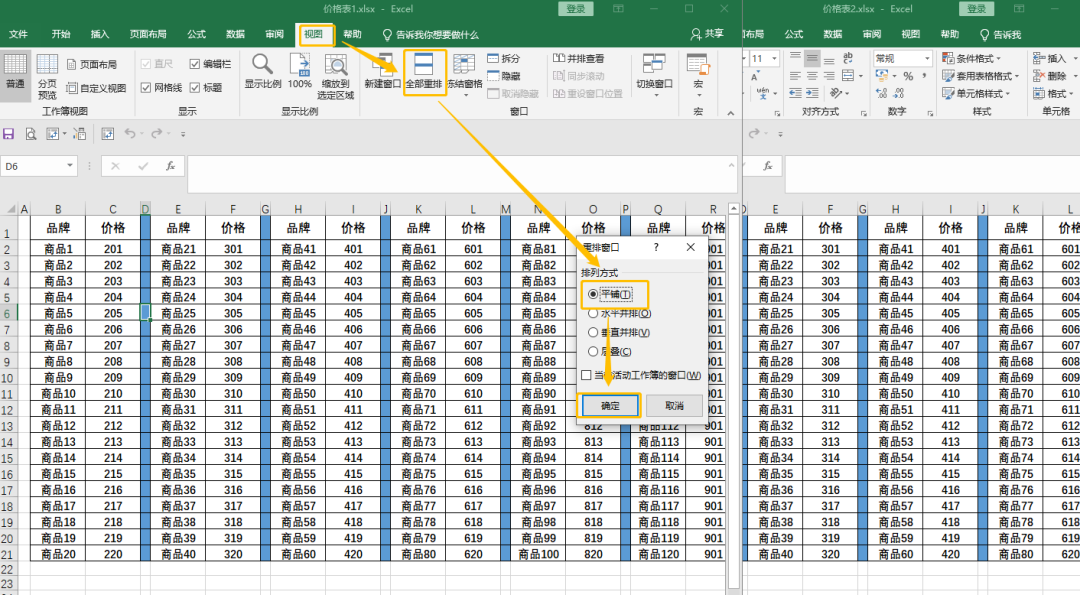This screenshot has height=595, width=1080.
Task: Select column B header
Action: [58, 209]
